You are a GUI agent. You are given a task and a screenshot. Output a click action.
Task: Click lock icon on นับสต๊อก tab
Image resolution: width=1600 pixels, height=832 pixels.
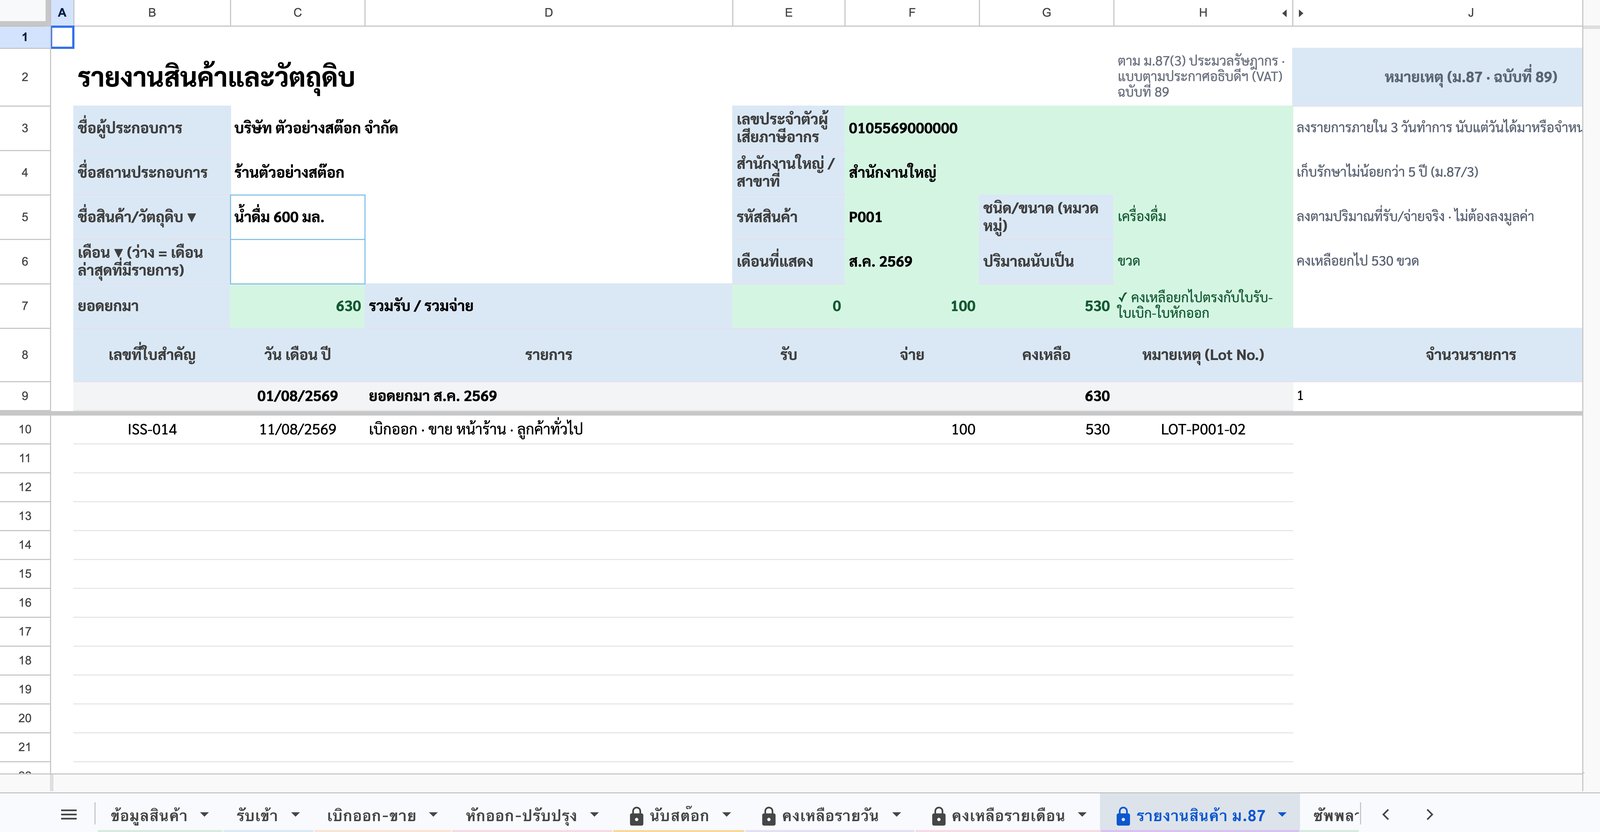pos(636,816)
